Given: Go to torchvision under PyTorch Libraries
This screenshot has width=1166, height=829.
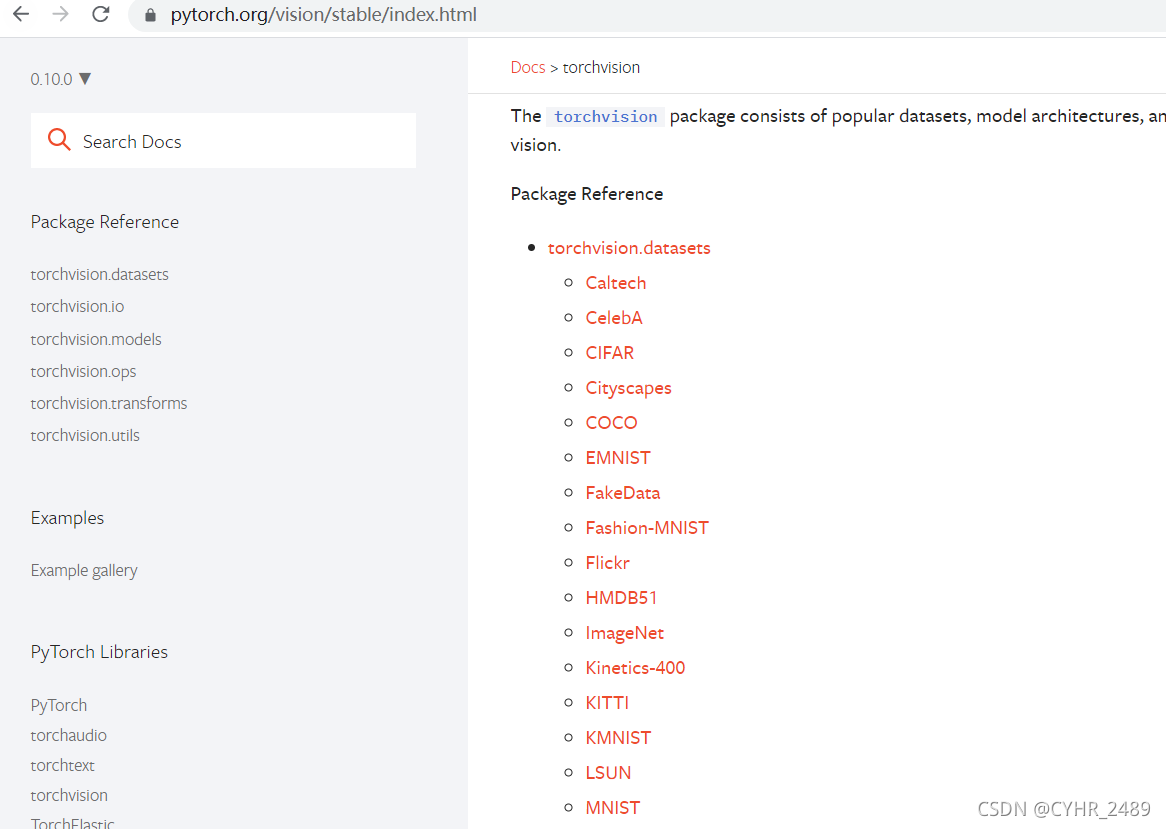Looking at the screenshot, I should [69, 796].
